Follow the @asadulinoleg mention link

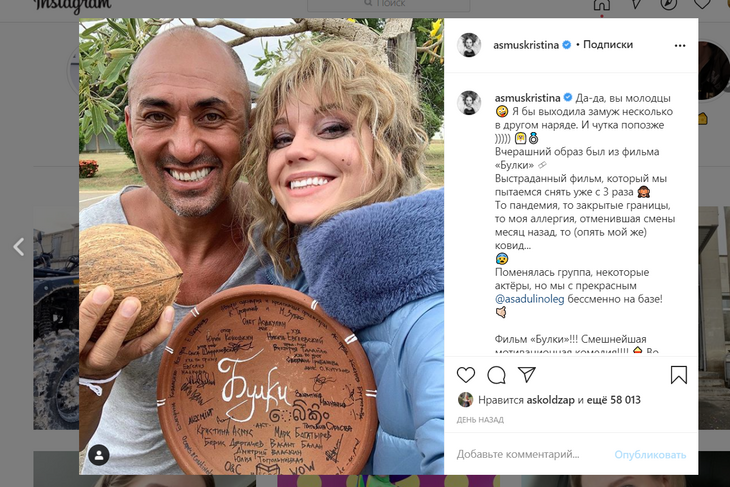tap(529, 299)
